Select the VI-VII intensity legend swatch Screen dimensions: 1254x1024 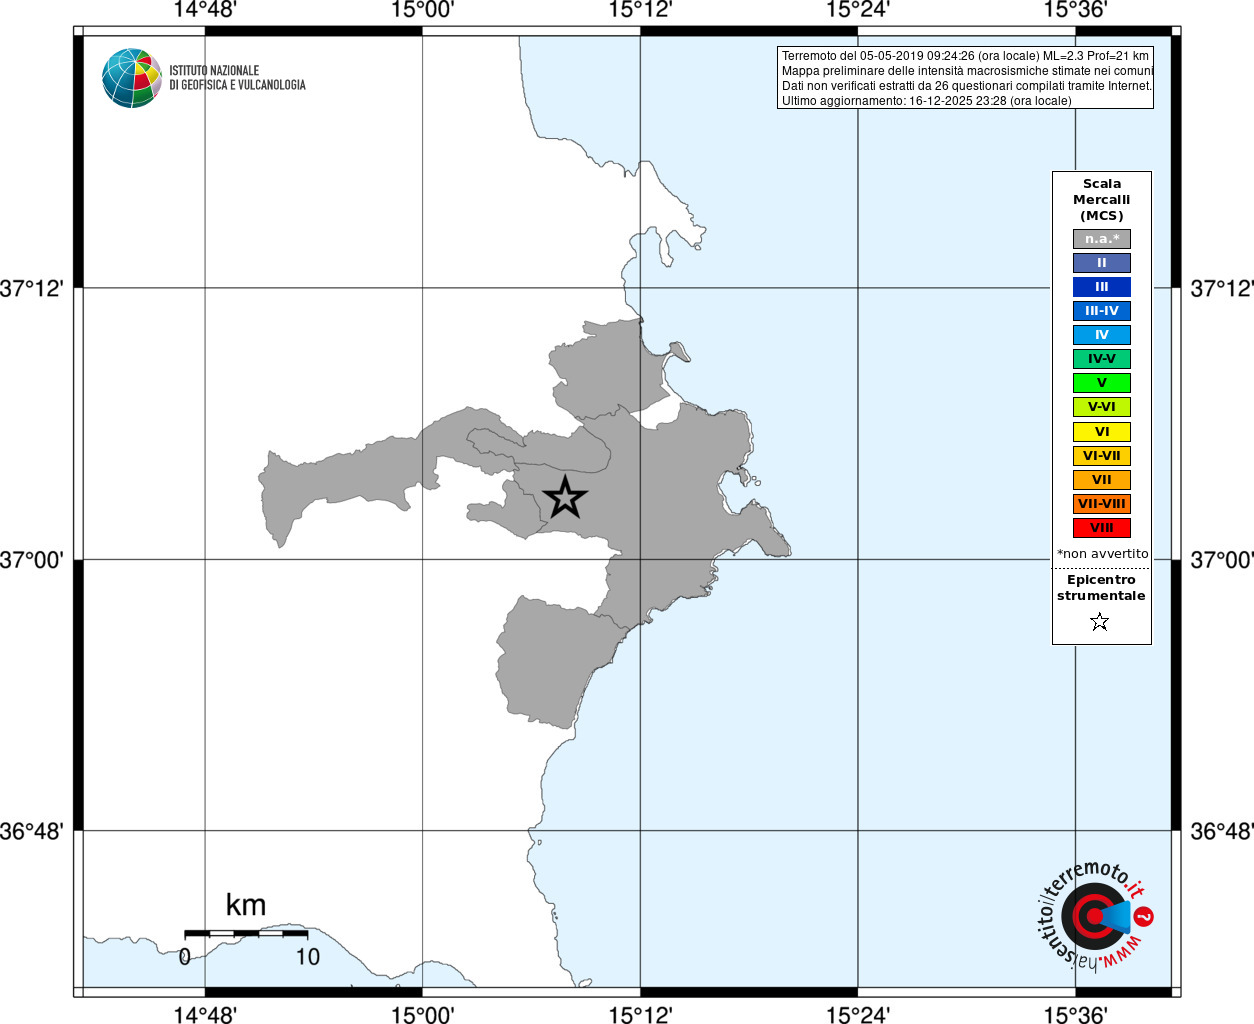[1102, 456]
